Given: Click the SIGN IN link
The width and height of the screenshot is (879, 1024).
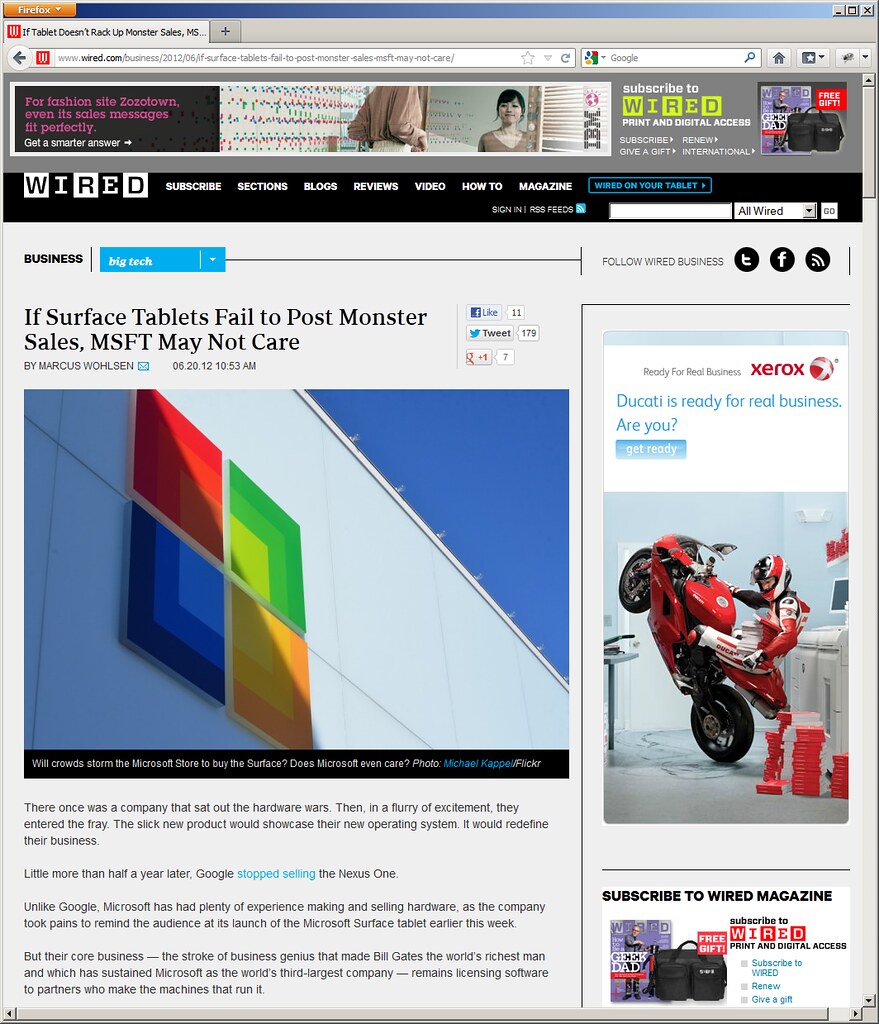Looking at the screenshot, I should click(507, 210).
